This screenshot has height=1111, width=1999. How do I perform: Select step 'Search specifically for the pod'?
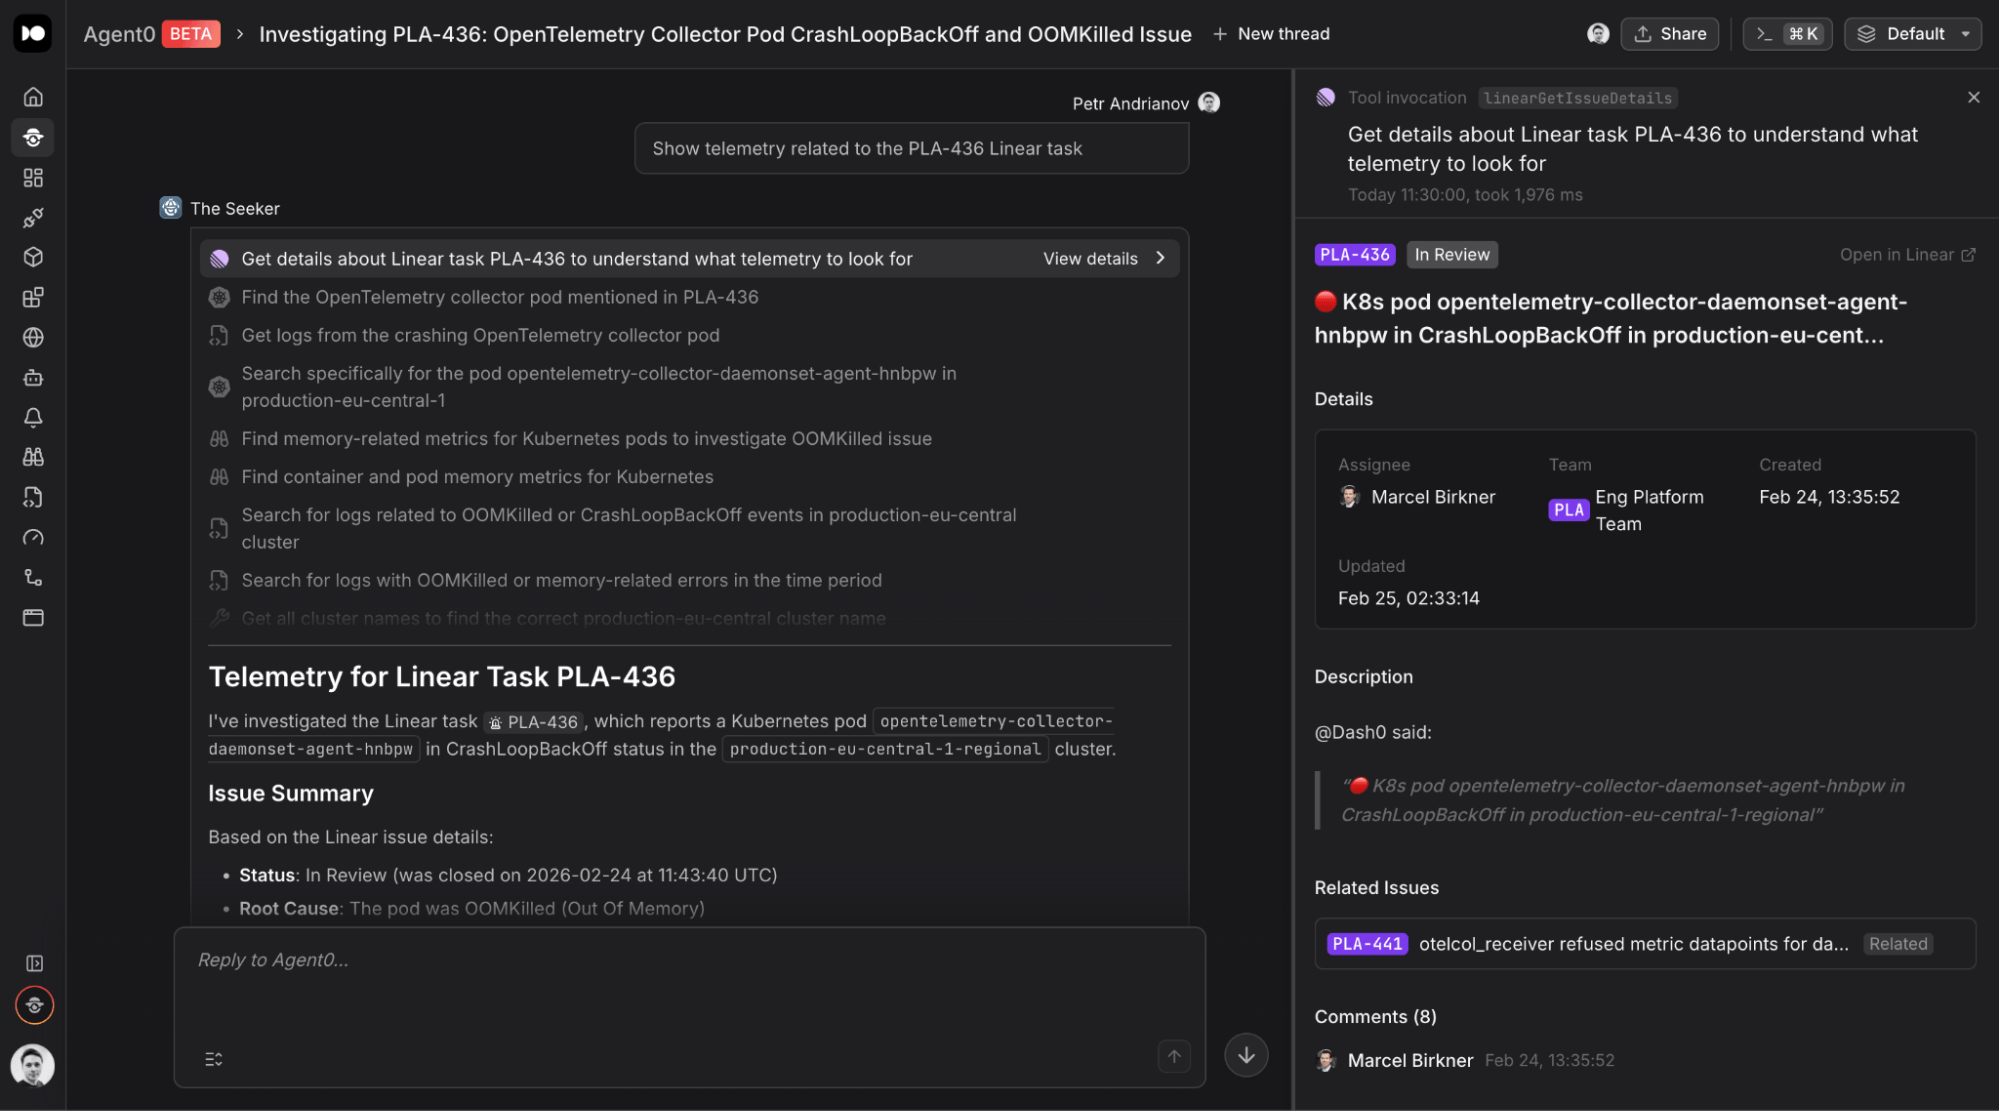point(599,387)
